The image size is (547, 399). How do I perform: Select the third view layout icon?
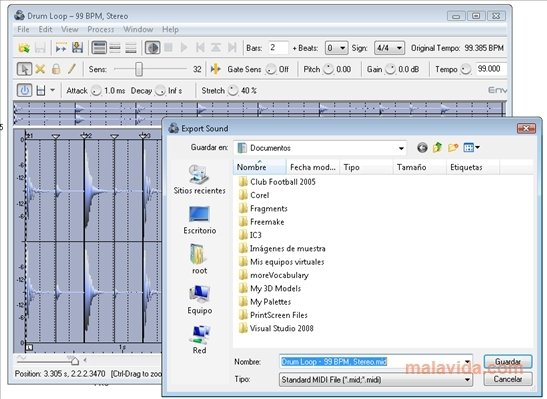click(x=130, y=48)
